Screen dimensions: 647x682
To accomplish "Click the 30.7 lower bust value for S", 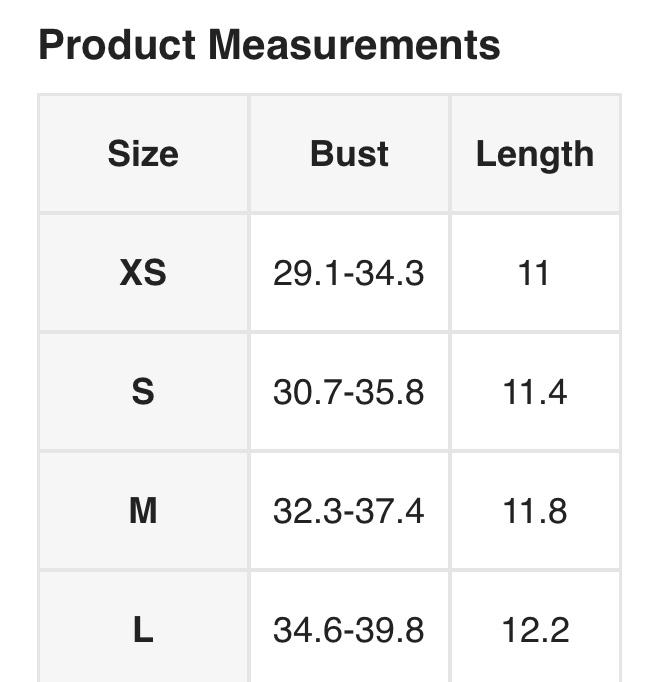I will (305, 392).
